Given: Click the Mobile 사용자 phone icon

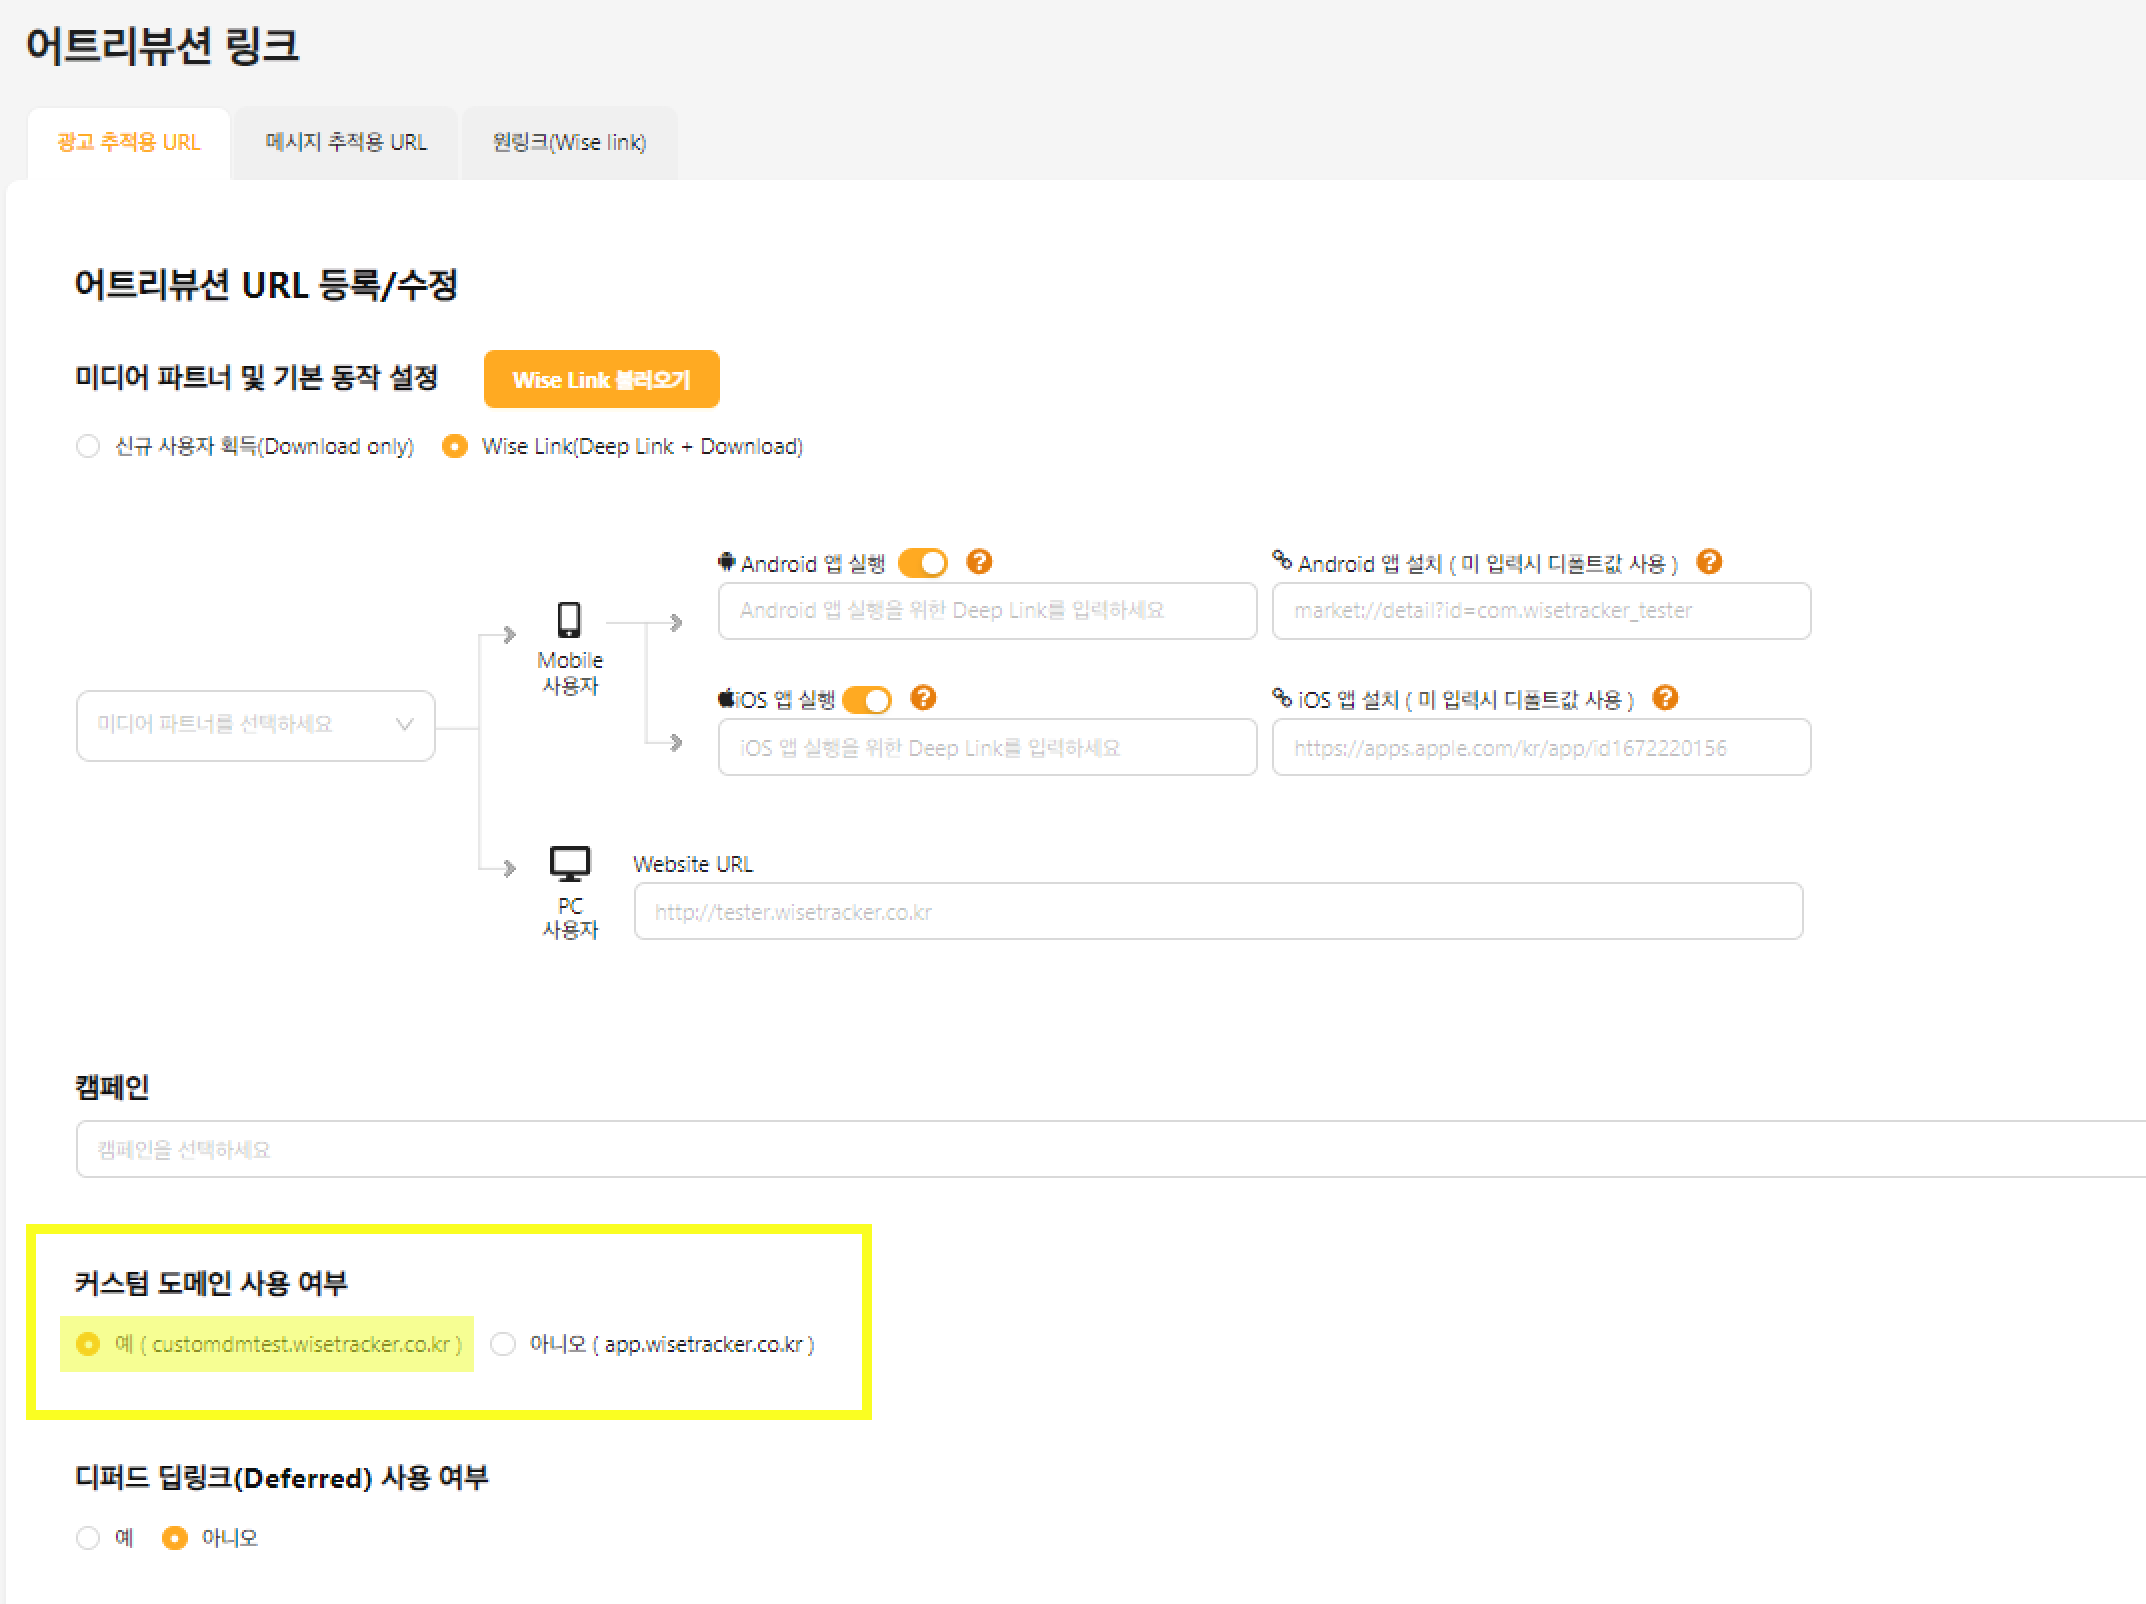Looking at the screenshot, I should 569,620.
